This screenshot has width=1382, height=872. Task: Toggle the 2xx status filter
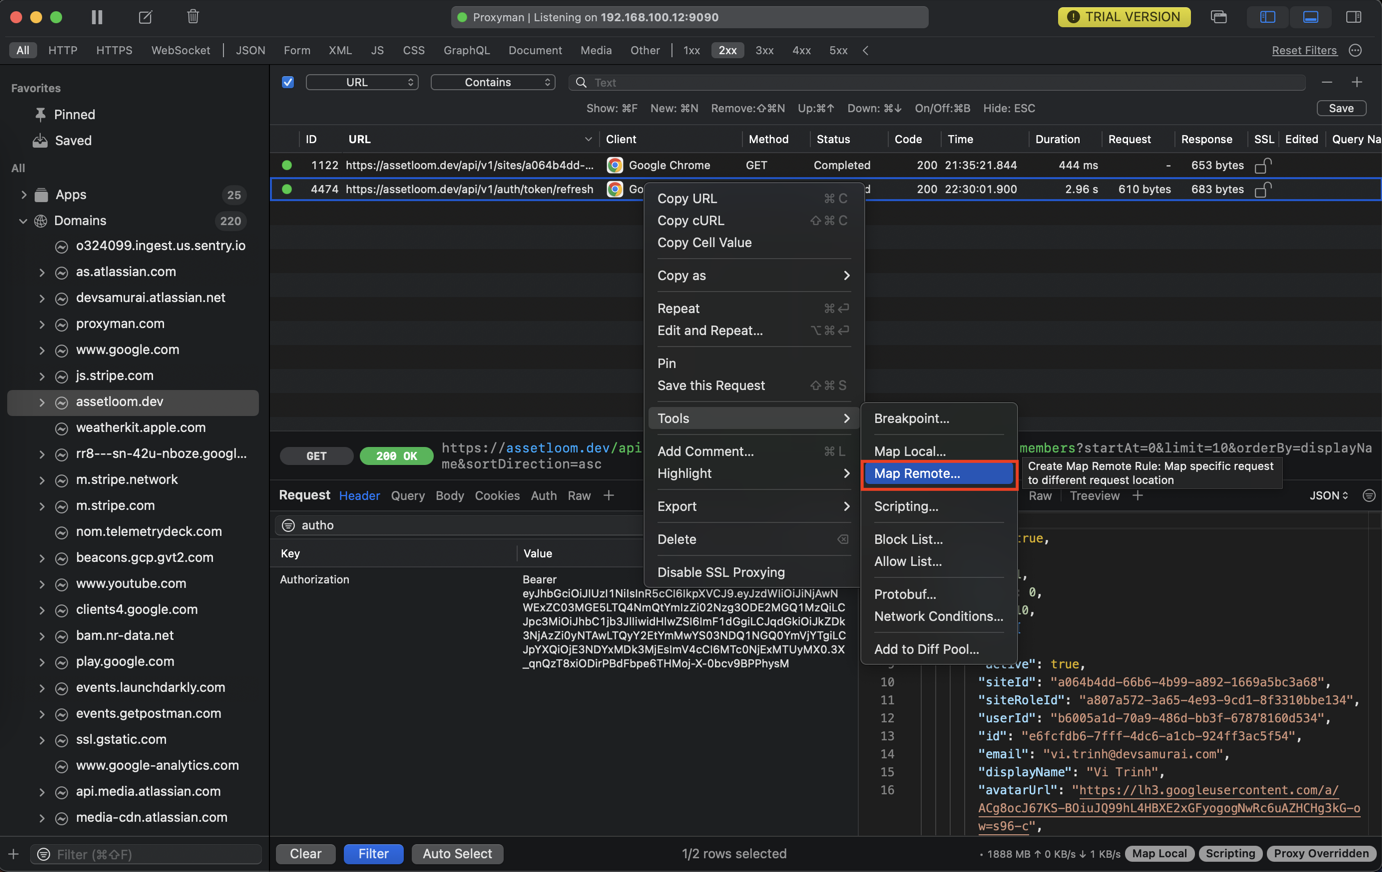727,50
